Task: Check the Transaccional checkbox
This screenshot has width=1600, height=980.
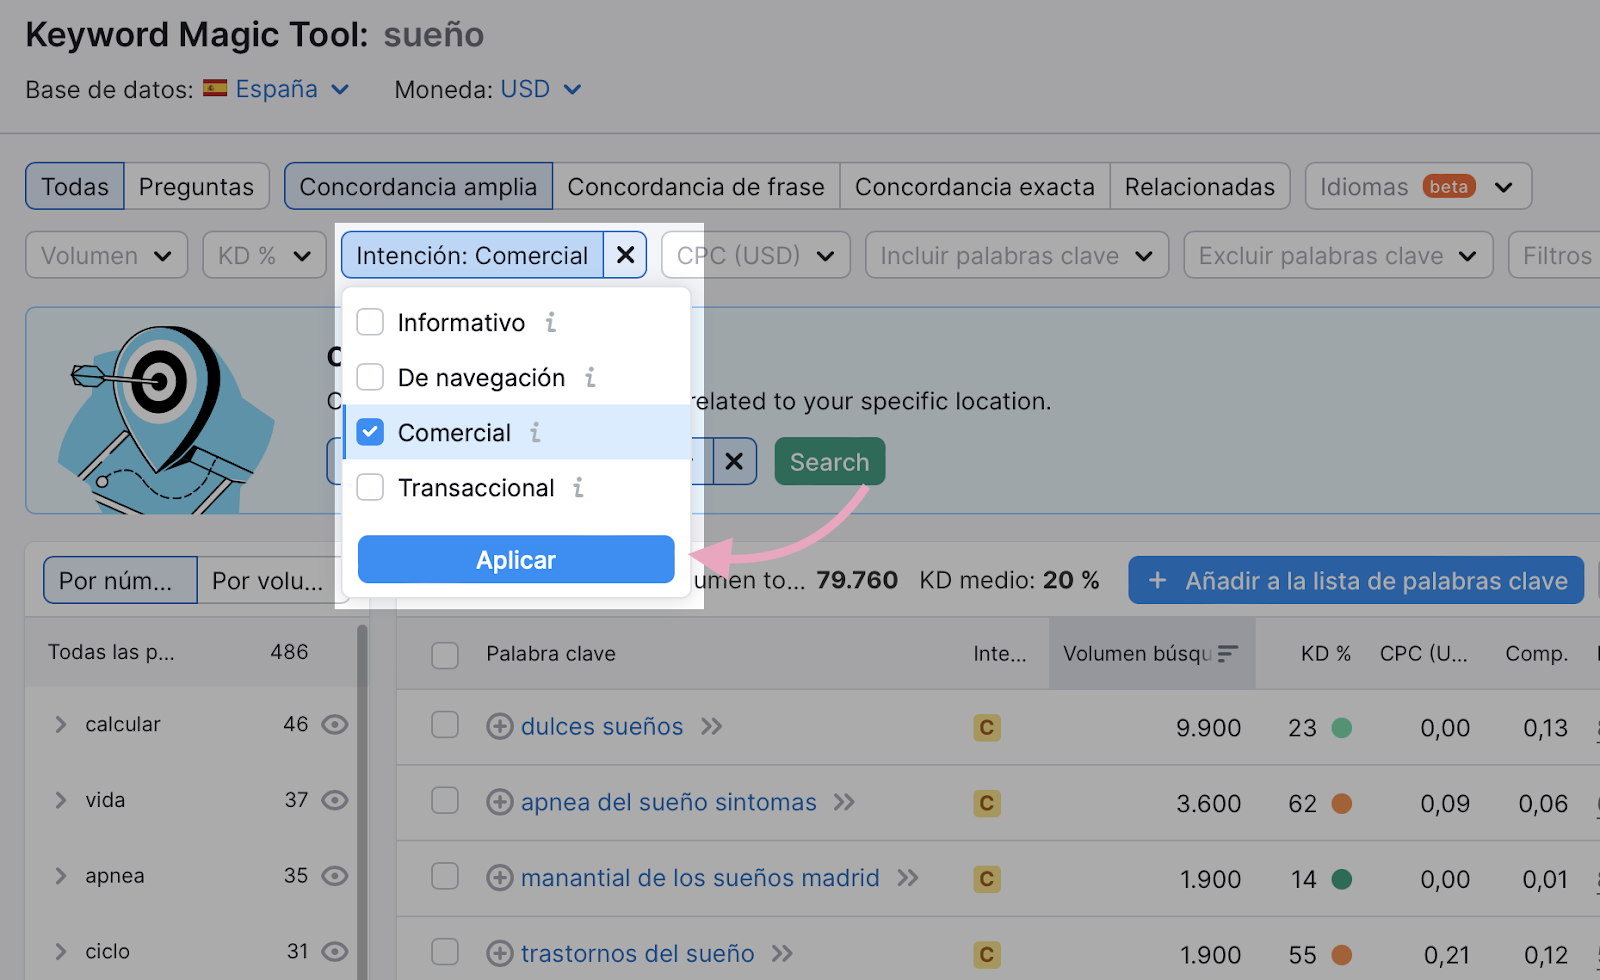Action: (x=370, y=488)
